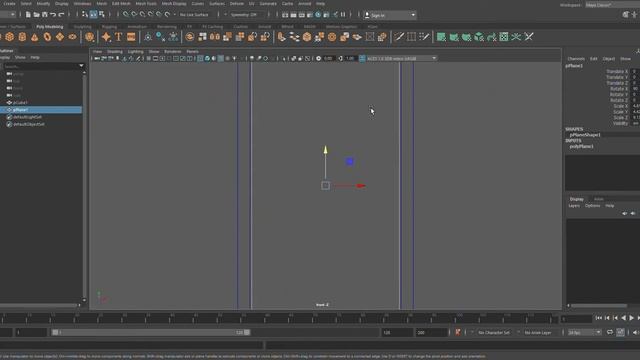Select pPlane1 in the Outliner
Viewport: 640px width, 360px height.
coord(41,110)
